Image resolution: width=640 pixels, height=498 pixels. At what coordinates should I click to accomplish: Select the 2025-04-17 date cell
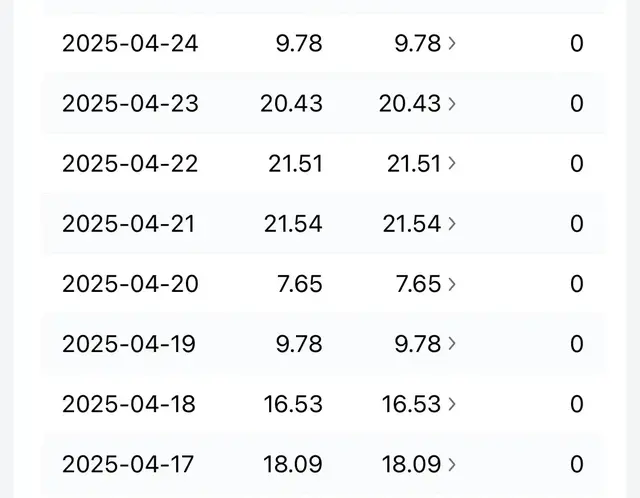[x=128, y=464]
